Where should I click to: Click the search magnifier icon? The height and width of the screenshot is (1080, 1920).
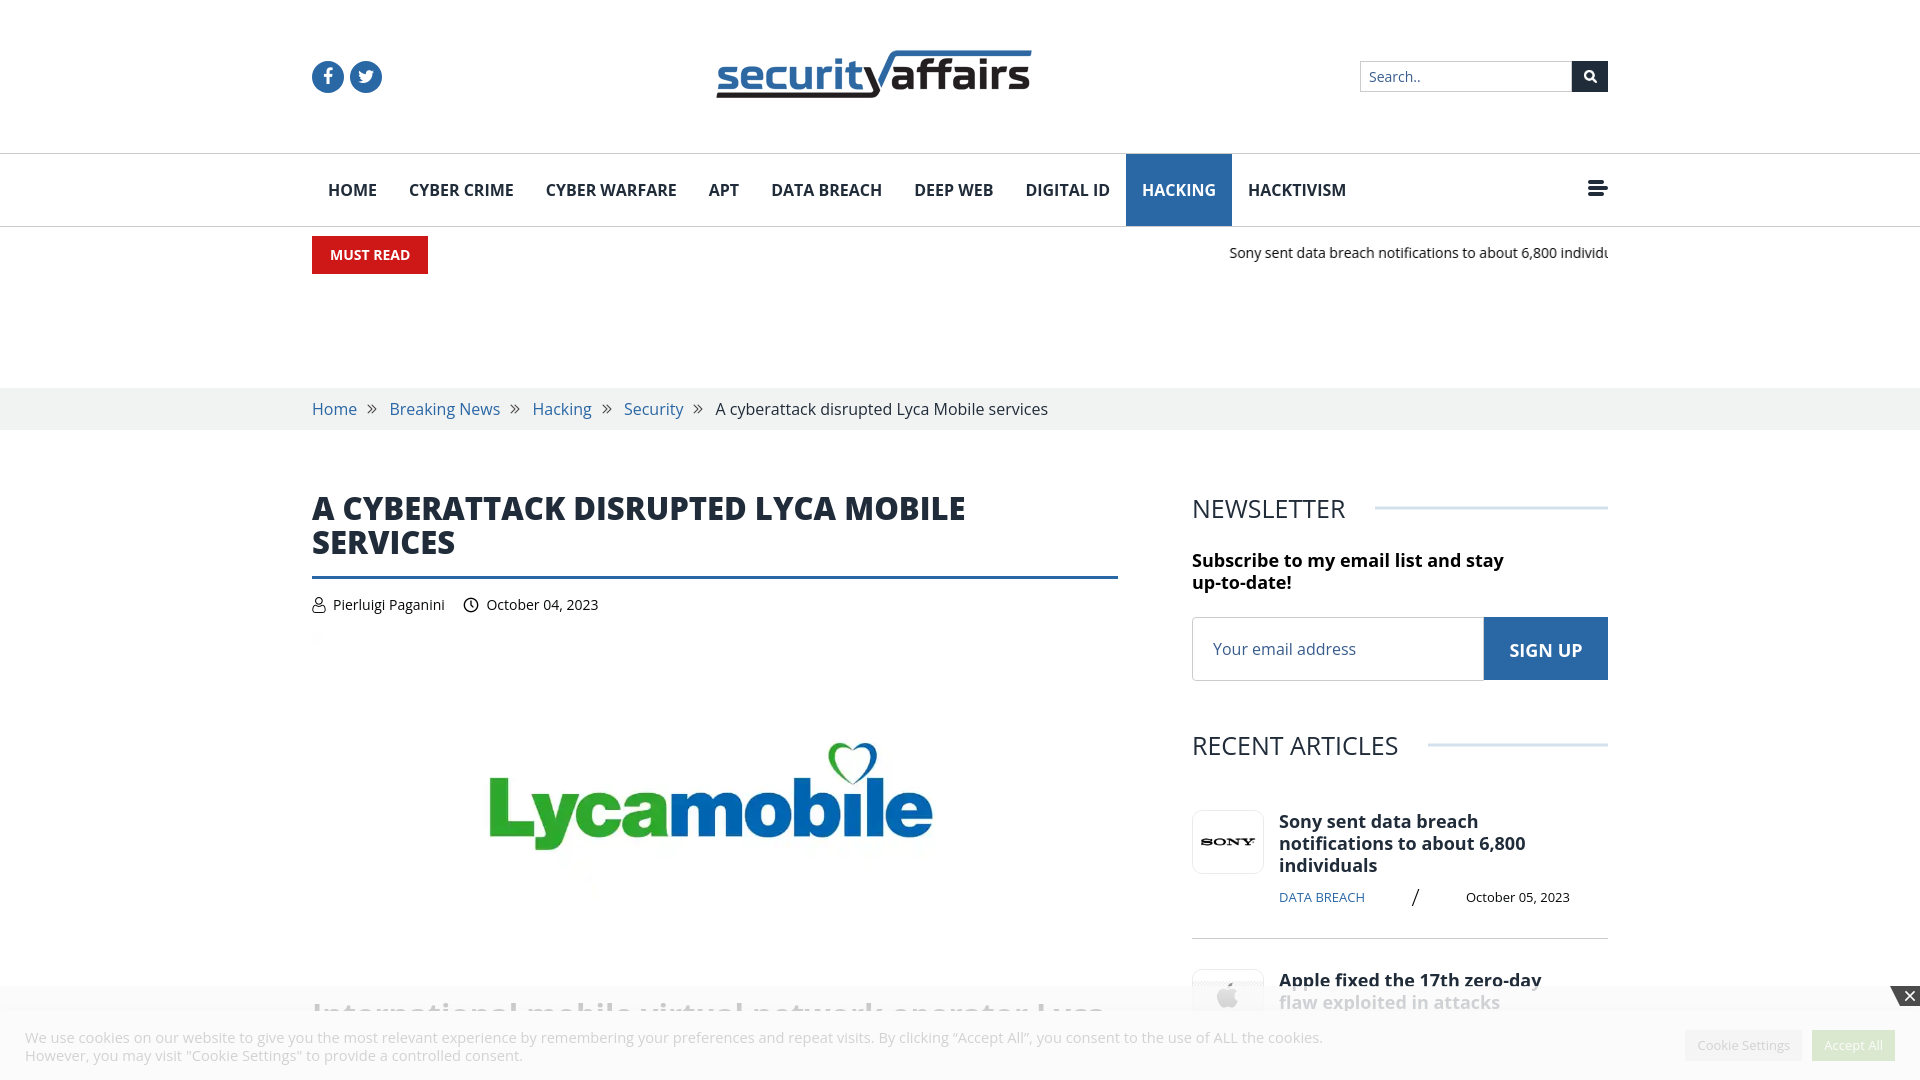(x=1589, y=75)
